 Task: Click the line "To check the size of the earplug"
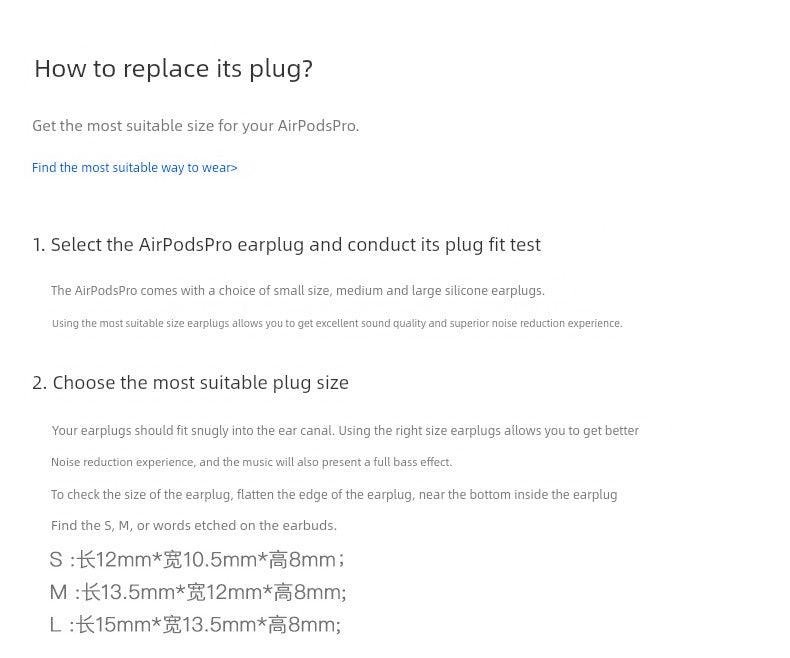coord(334,495)
